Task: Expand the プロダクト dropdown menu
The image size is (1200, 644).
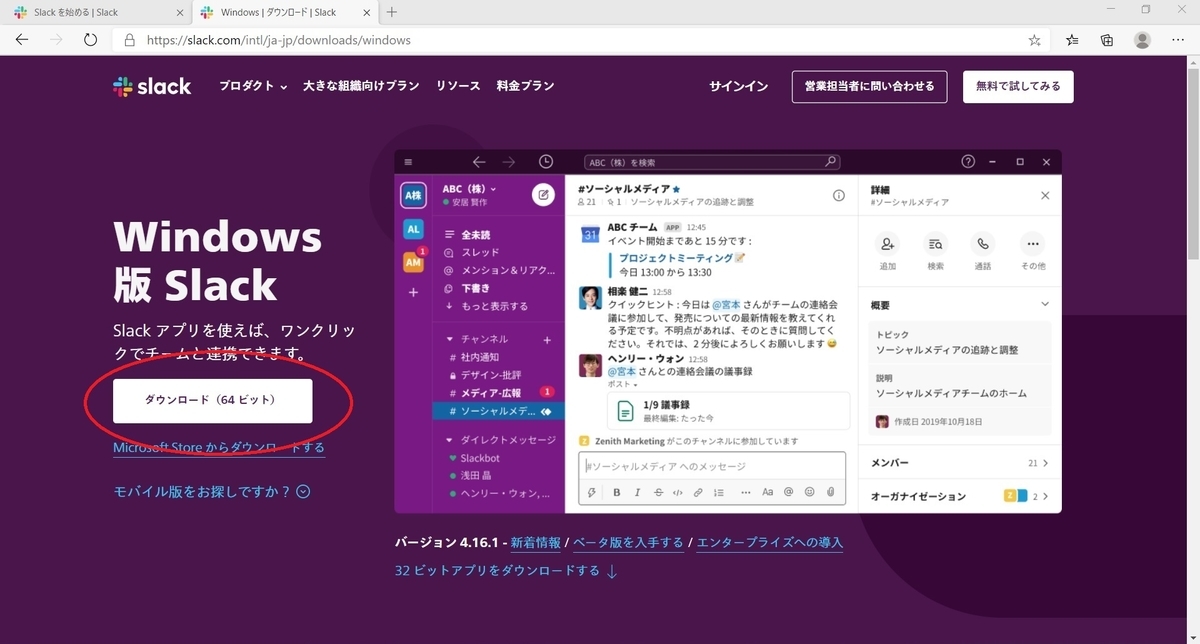Action: point(253,86)
